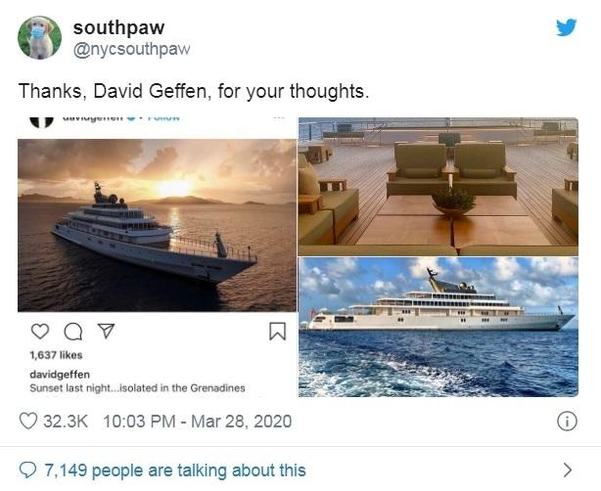Open the Instagram post three-dot menu
This screenshot has height=491, width=601.
click(x=279, y=118)
